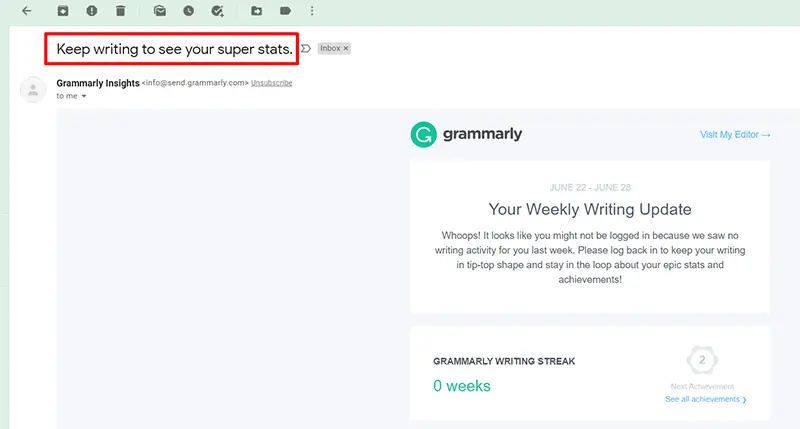
Task: Click the sender profile avatar
Action: (x=34, y=89)
